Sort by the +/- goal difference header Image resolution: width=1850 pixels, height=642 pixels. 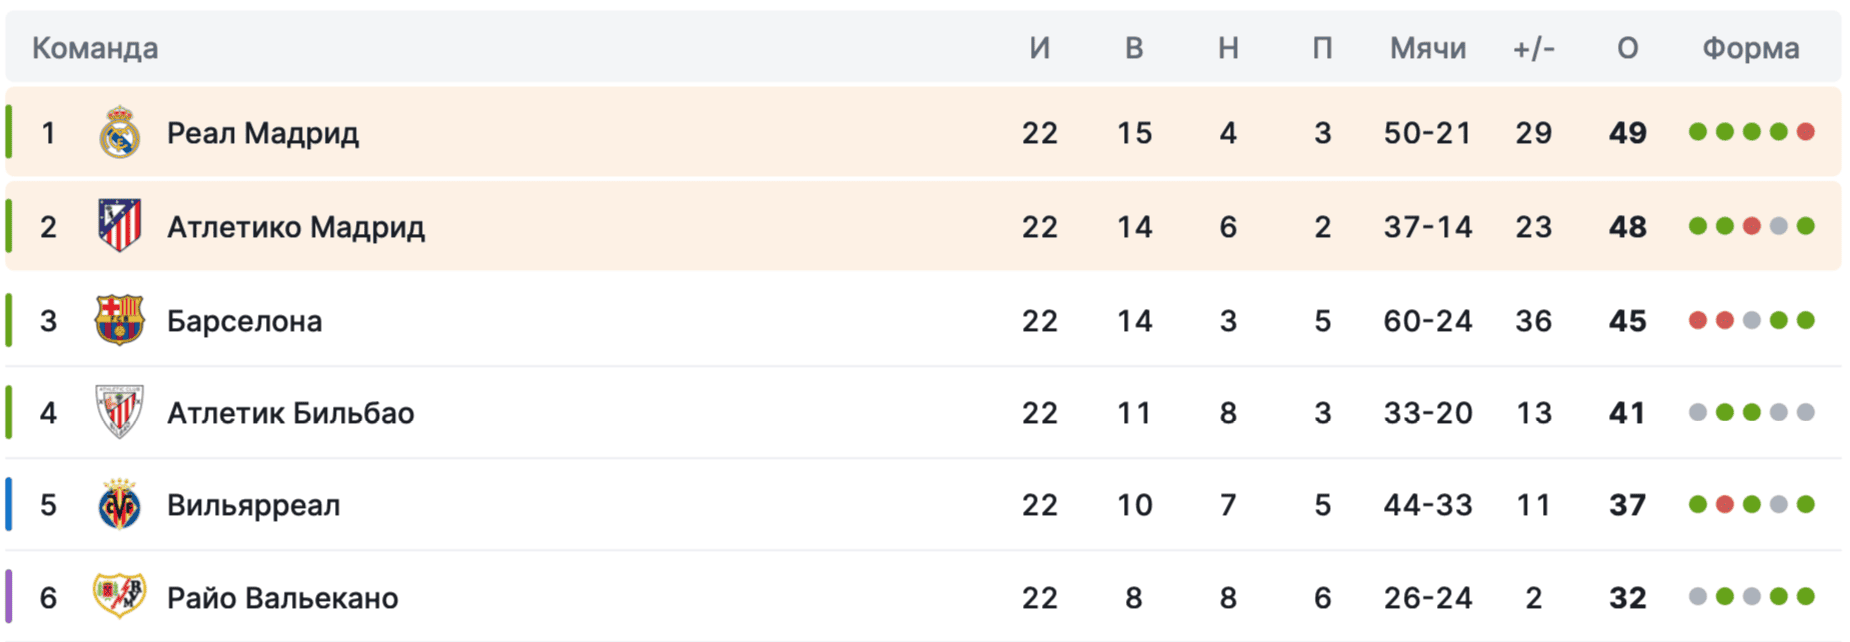[1533, 48]
